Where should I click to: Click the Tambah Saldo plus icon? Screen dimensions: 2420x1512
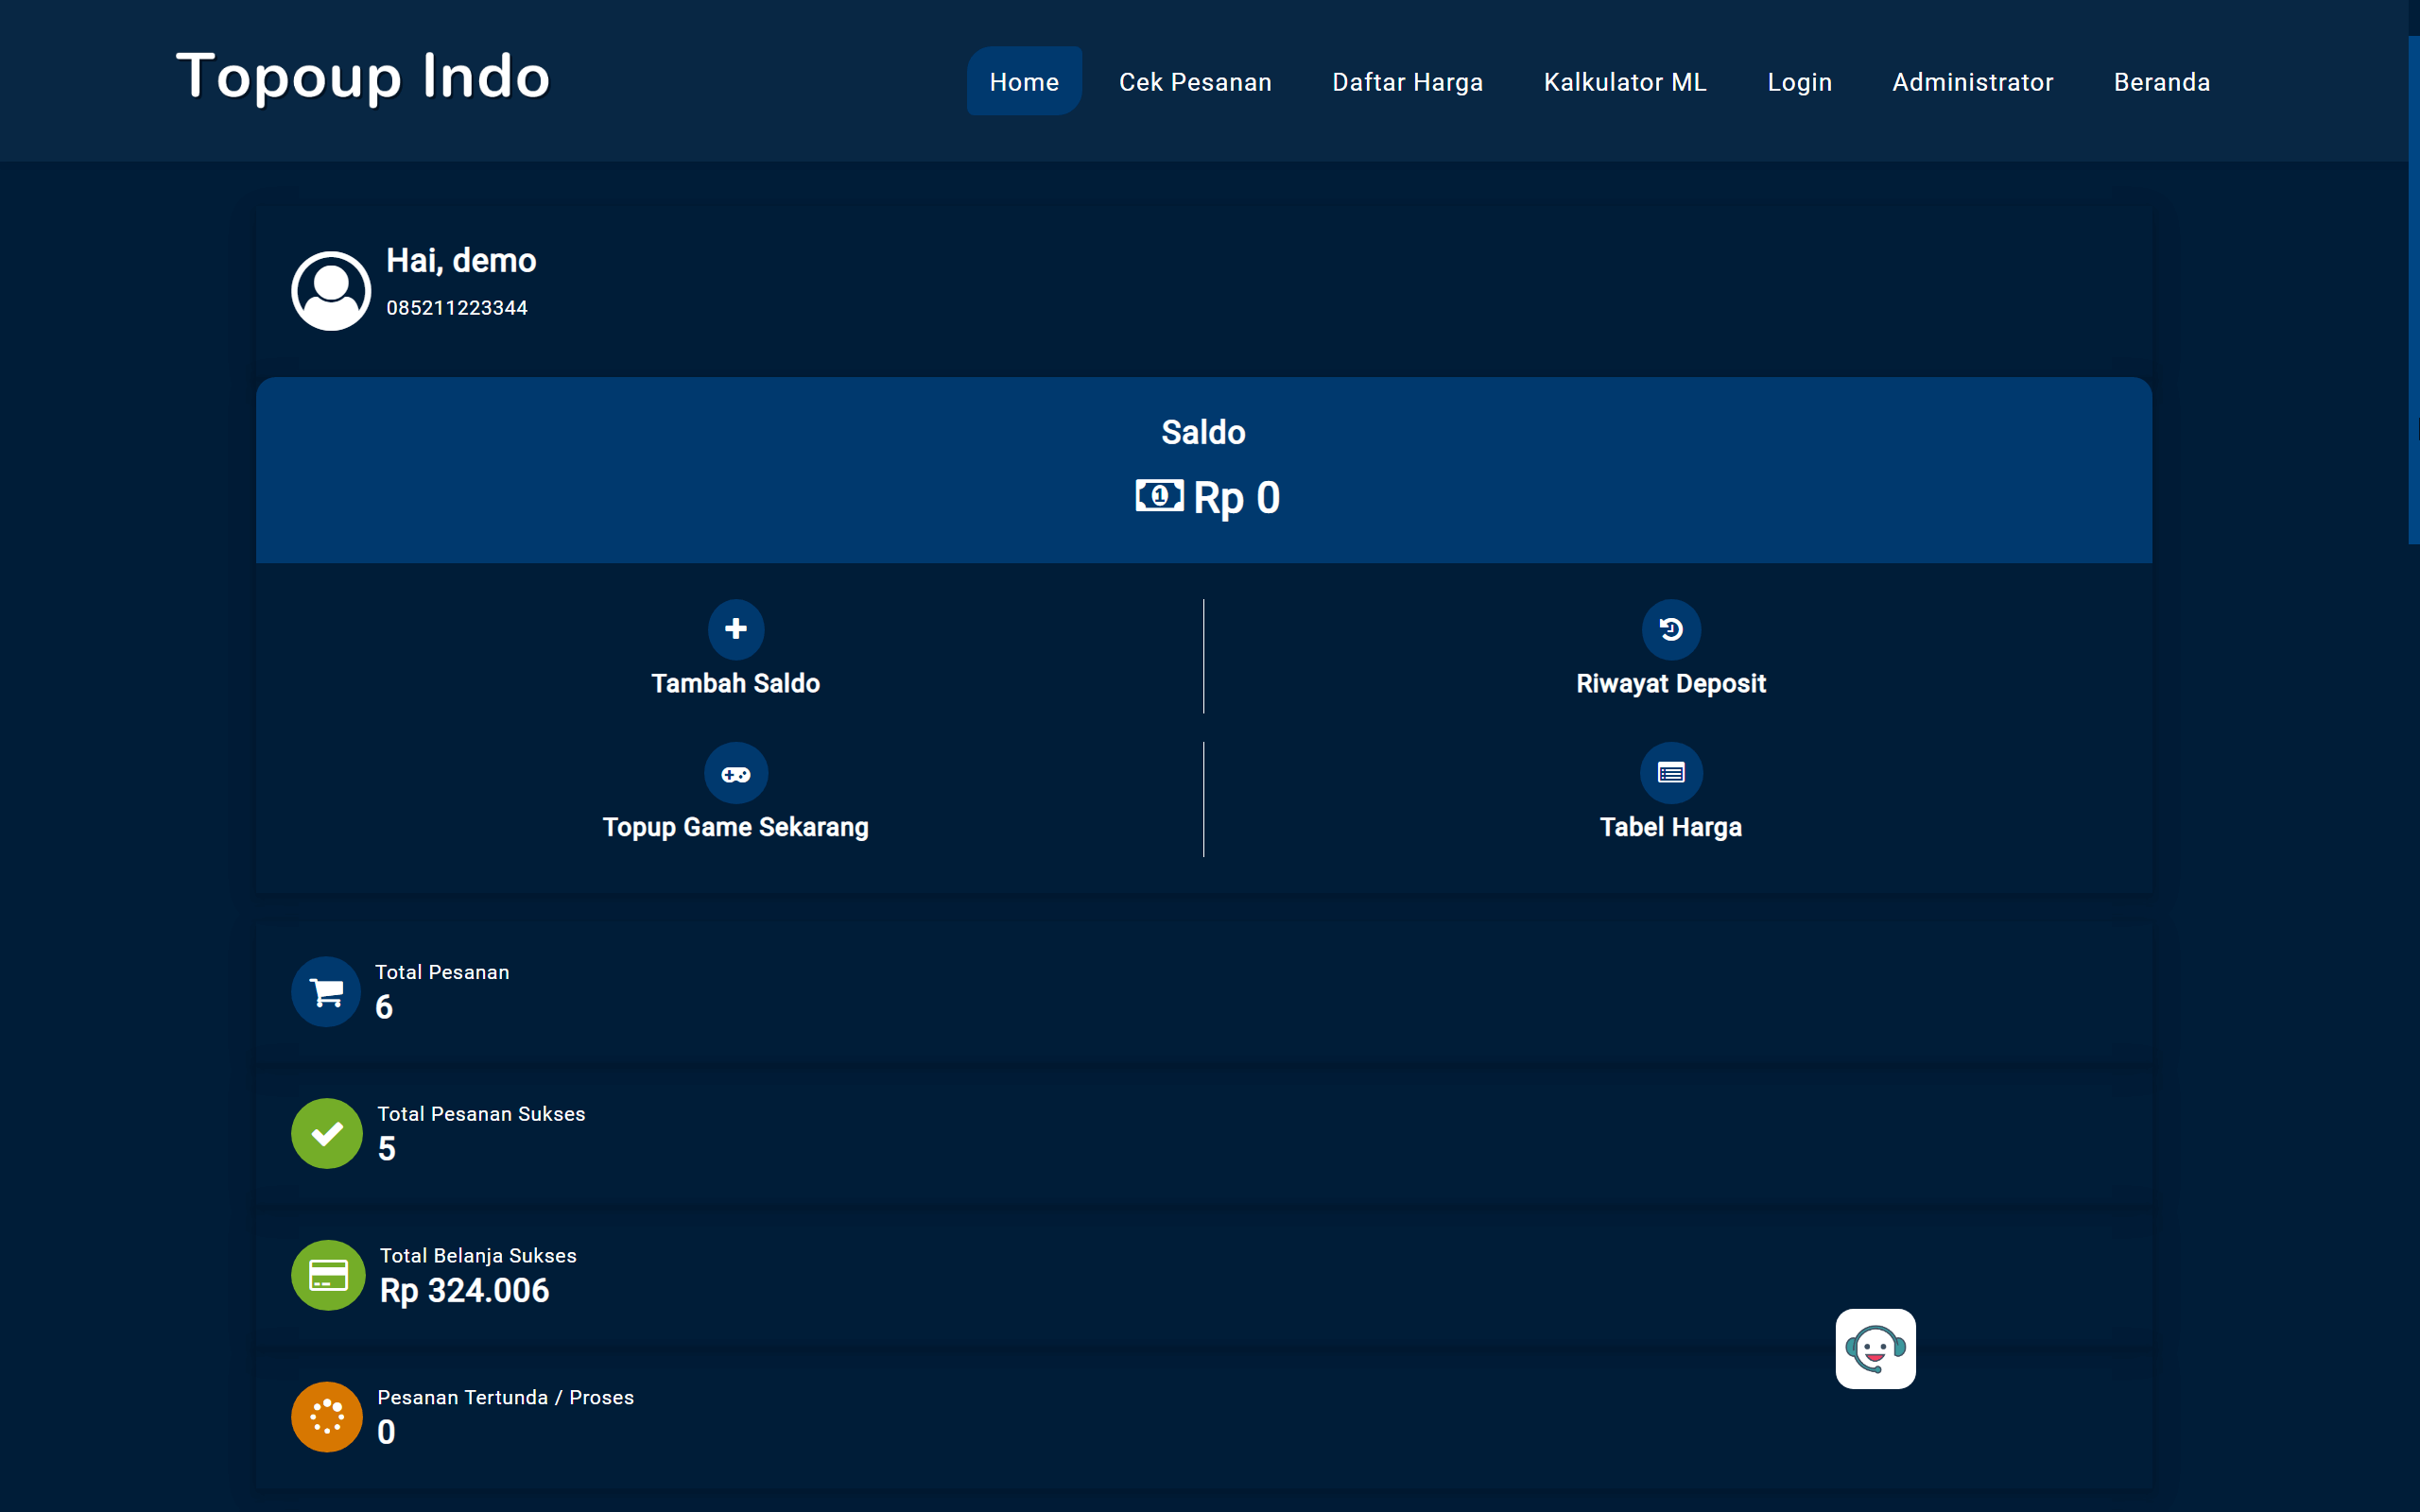click(x=735, y=629)
